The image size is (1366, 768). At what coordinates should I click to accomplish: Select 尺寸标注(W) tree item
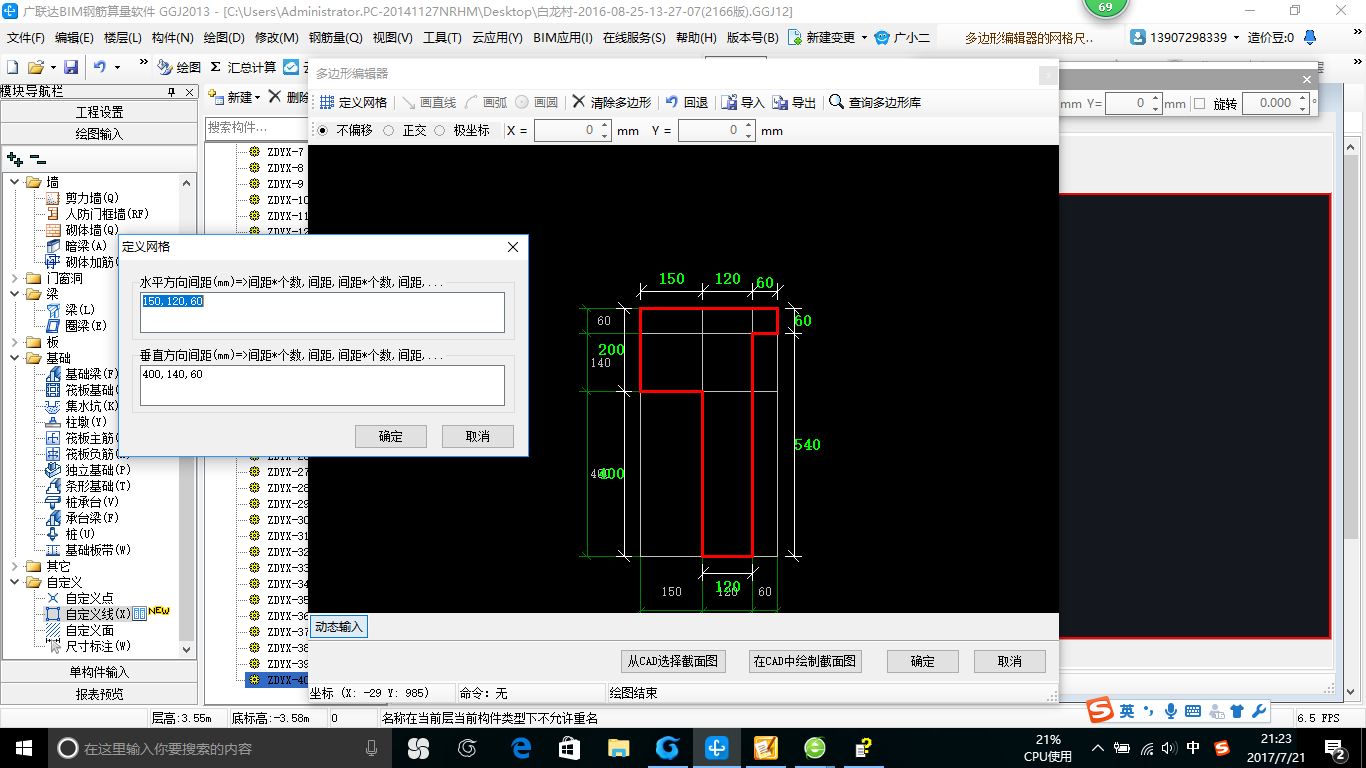(98, 646)
